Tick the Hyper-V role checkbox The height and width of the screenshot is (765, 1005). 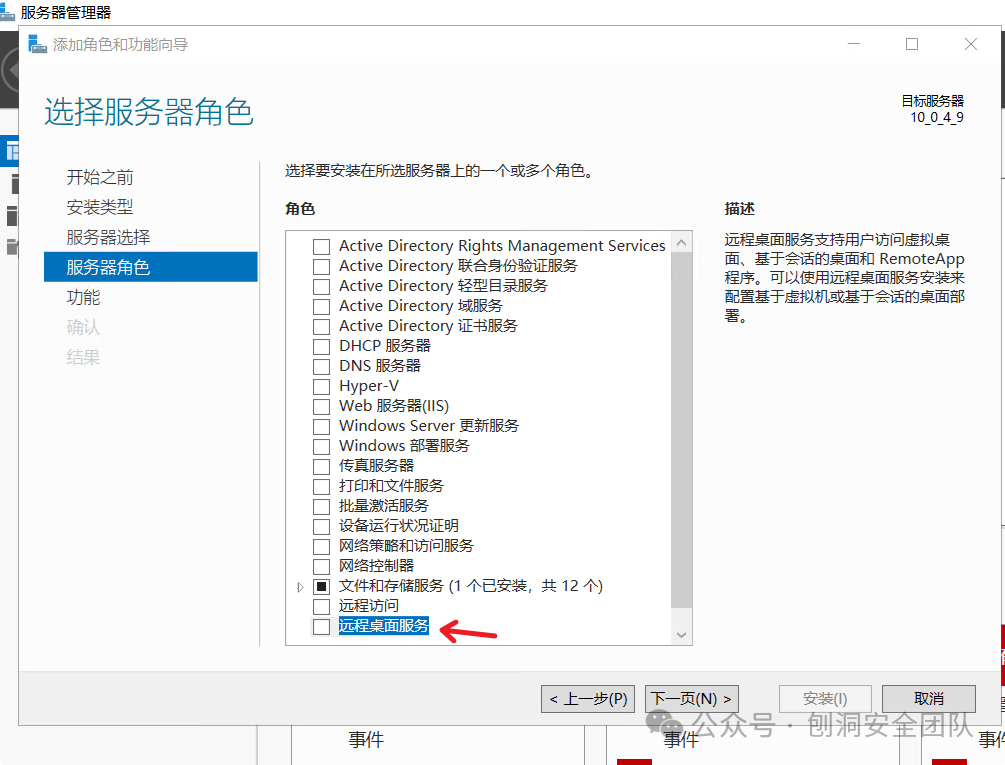click(x=321, y=386)
